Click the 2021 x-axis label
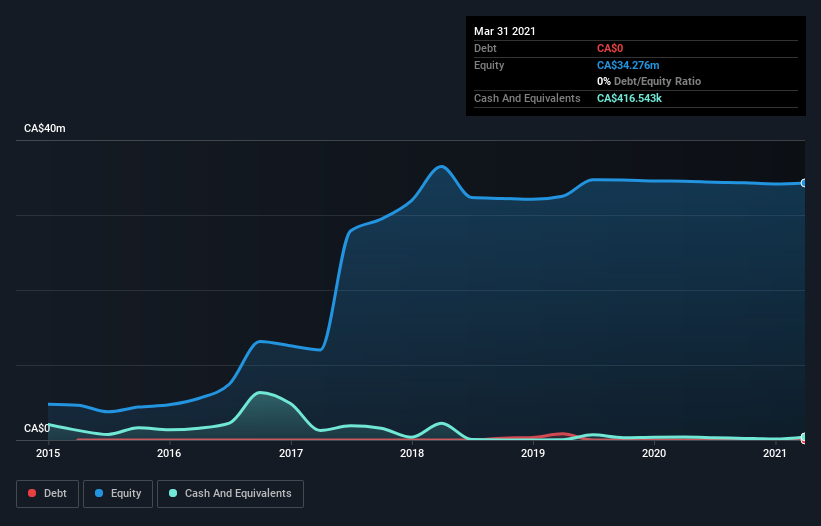Viewport: 821px width, 526px height. click(775, 453)
